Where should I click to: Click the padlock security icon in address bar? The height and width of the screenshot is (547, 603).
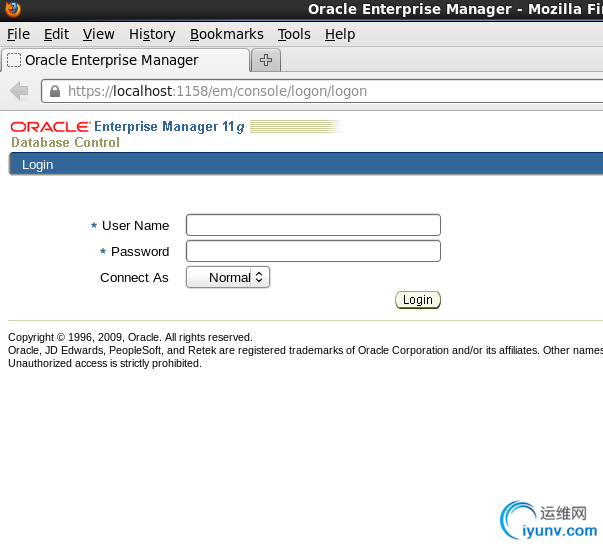[x=55, y=91]
